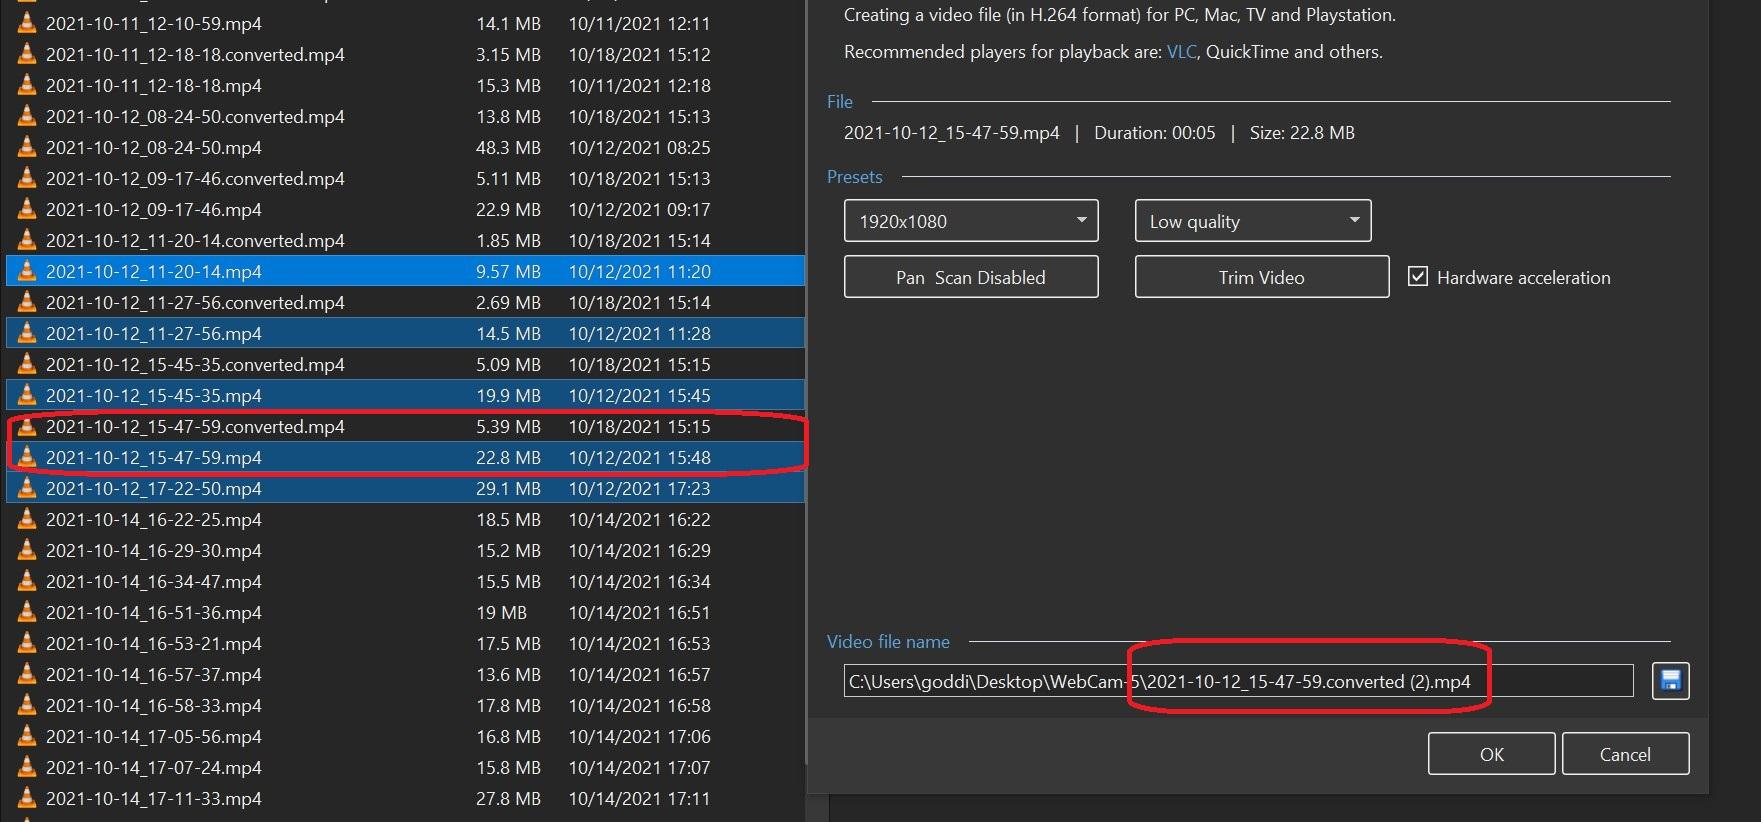Open the Trim Video button

(1261, 277)
